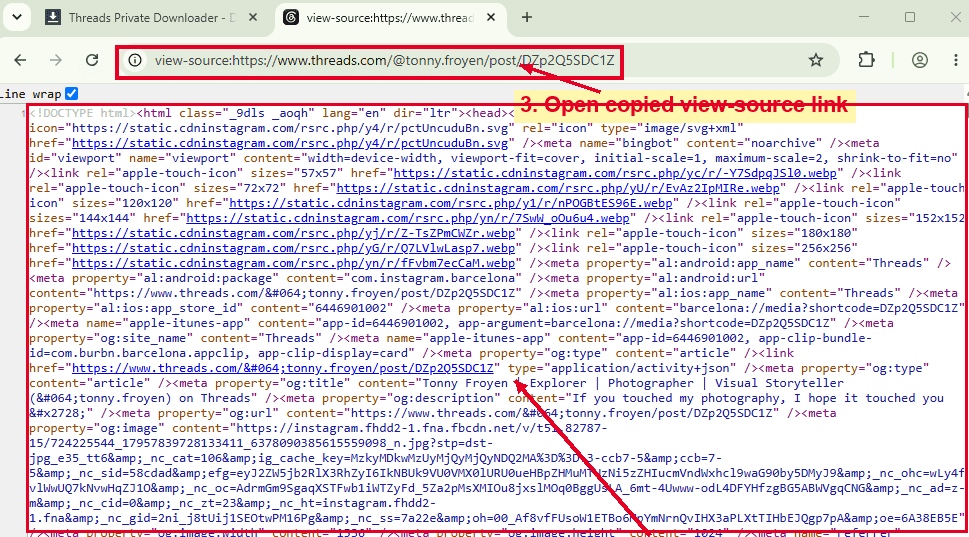Maximize the browser window
969x537 pixels.
(x=910, y=17)
